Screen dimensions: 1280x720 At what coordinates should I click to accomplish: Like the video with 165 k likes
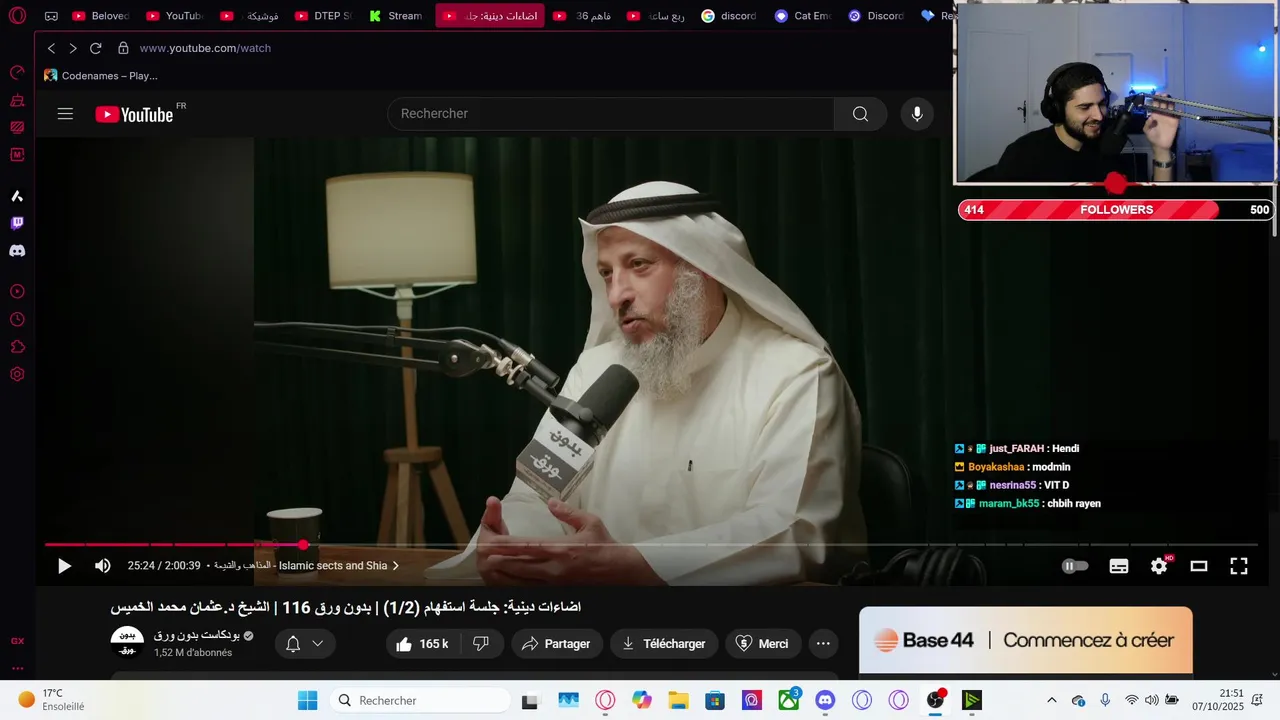click(x=423, y=644)
